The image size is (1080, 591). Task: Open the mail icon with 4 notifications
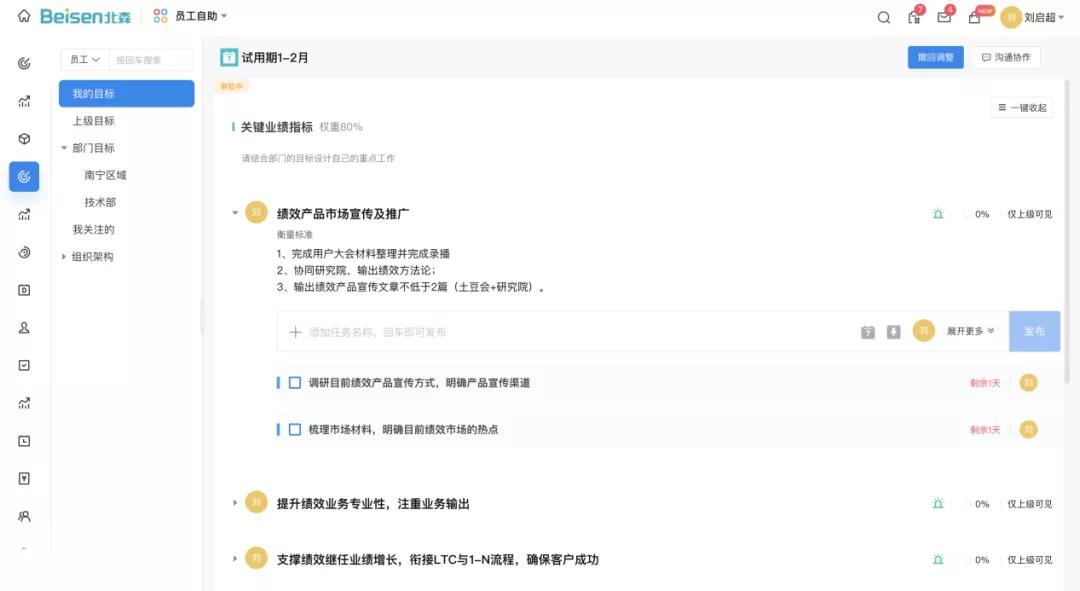pos(943,17)
